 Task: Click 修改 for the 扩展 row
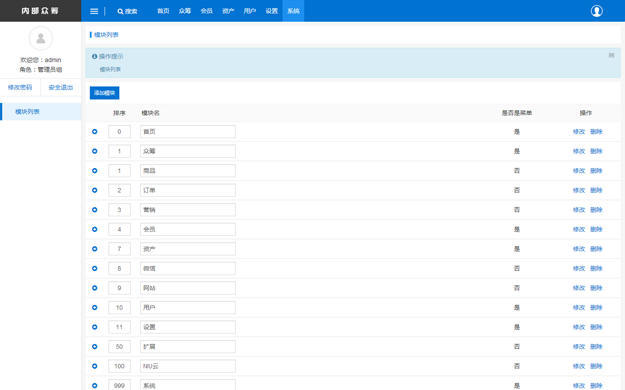click(579, 347)
